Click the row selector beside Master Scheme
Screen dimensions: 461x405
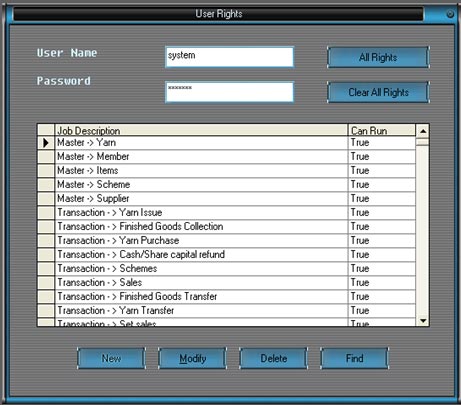[x=46, y=185]
